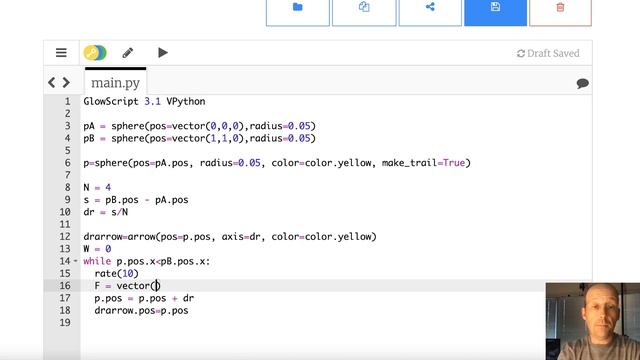Screen dimensions: 640x360
Task: Click the 'pA = sphere' line
Action: tap(200, 126)
